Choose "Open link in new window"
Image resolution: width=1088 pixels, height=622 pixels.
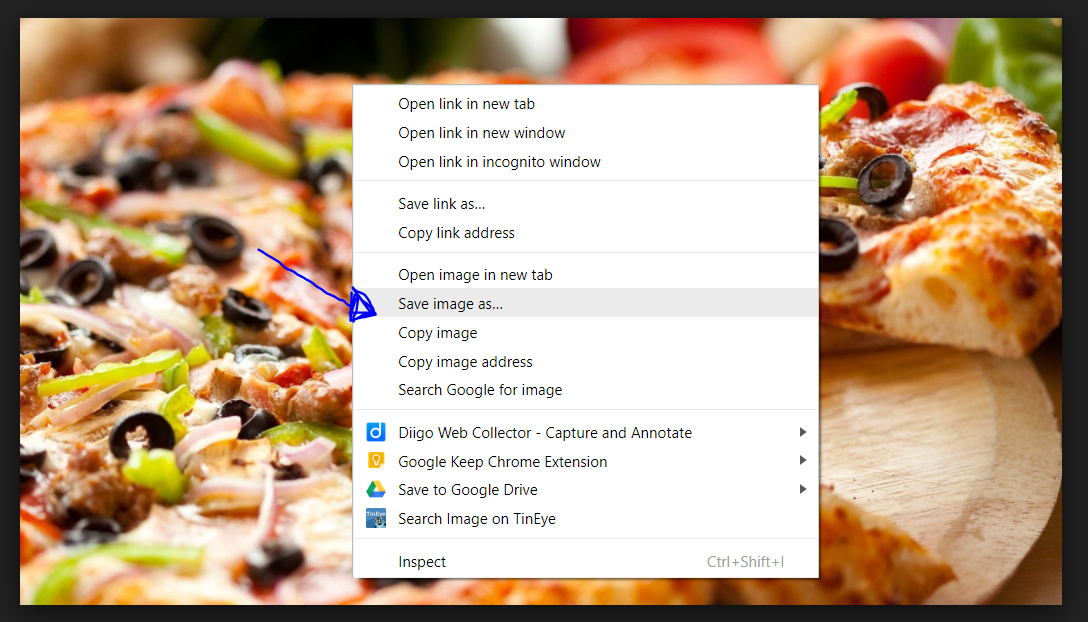[x=586, y=133]
